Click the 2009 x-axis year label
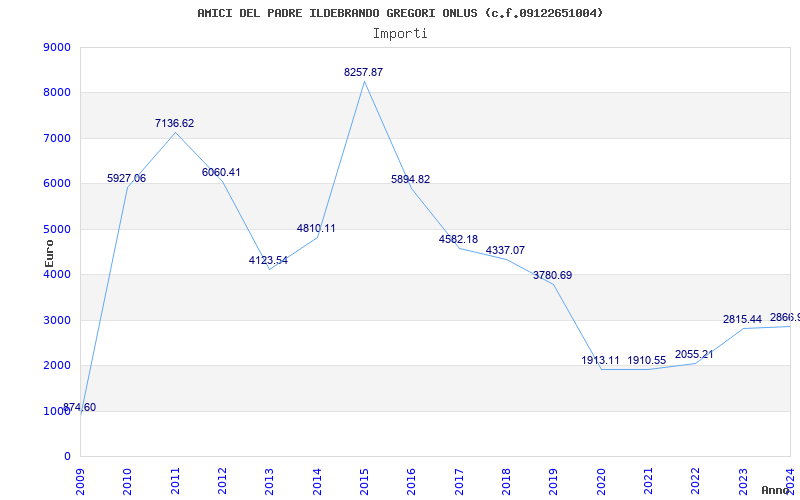 tap(80, 482)
